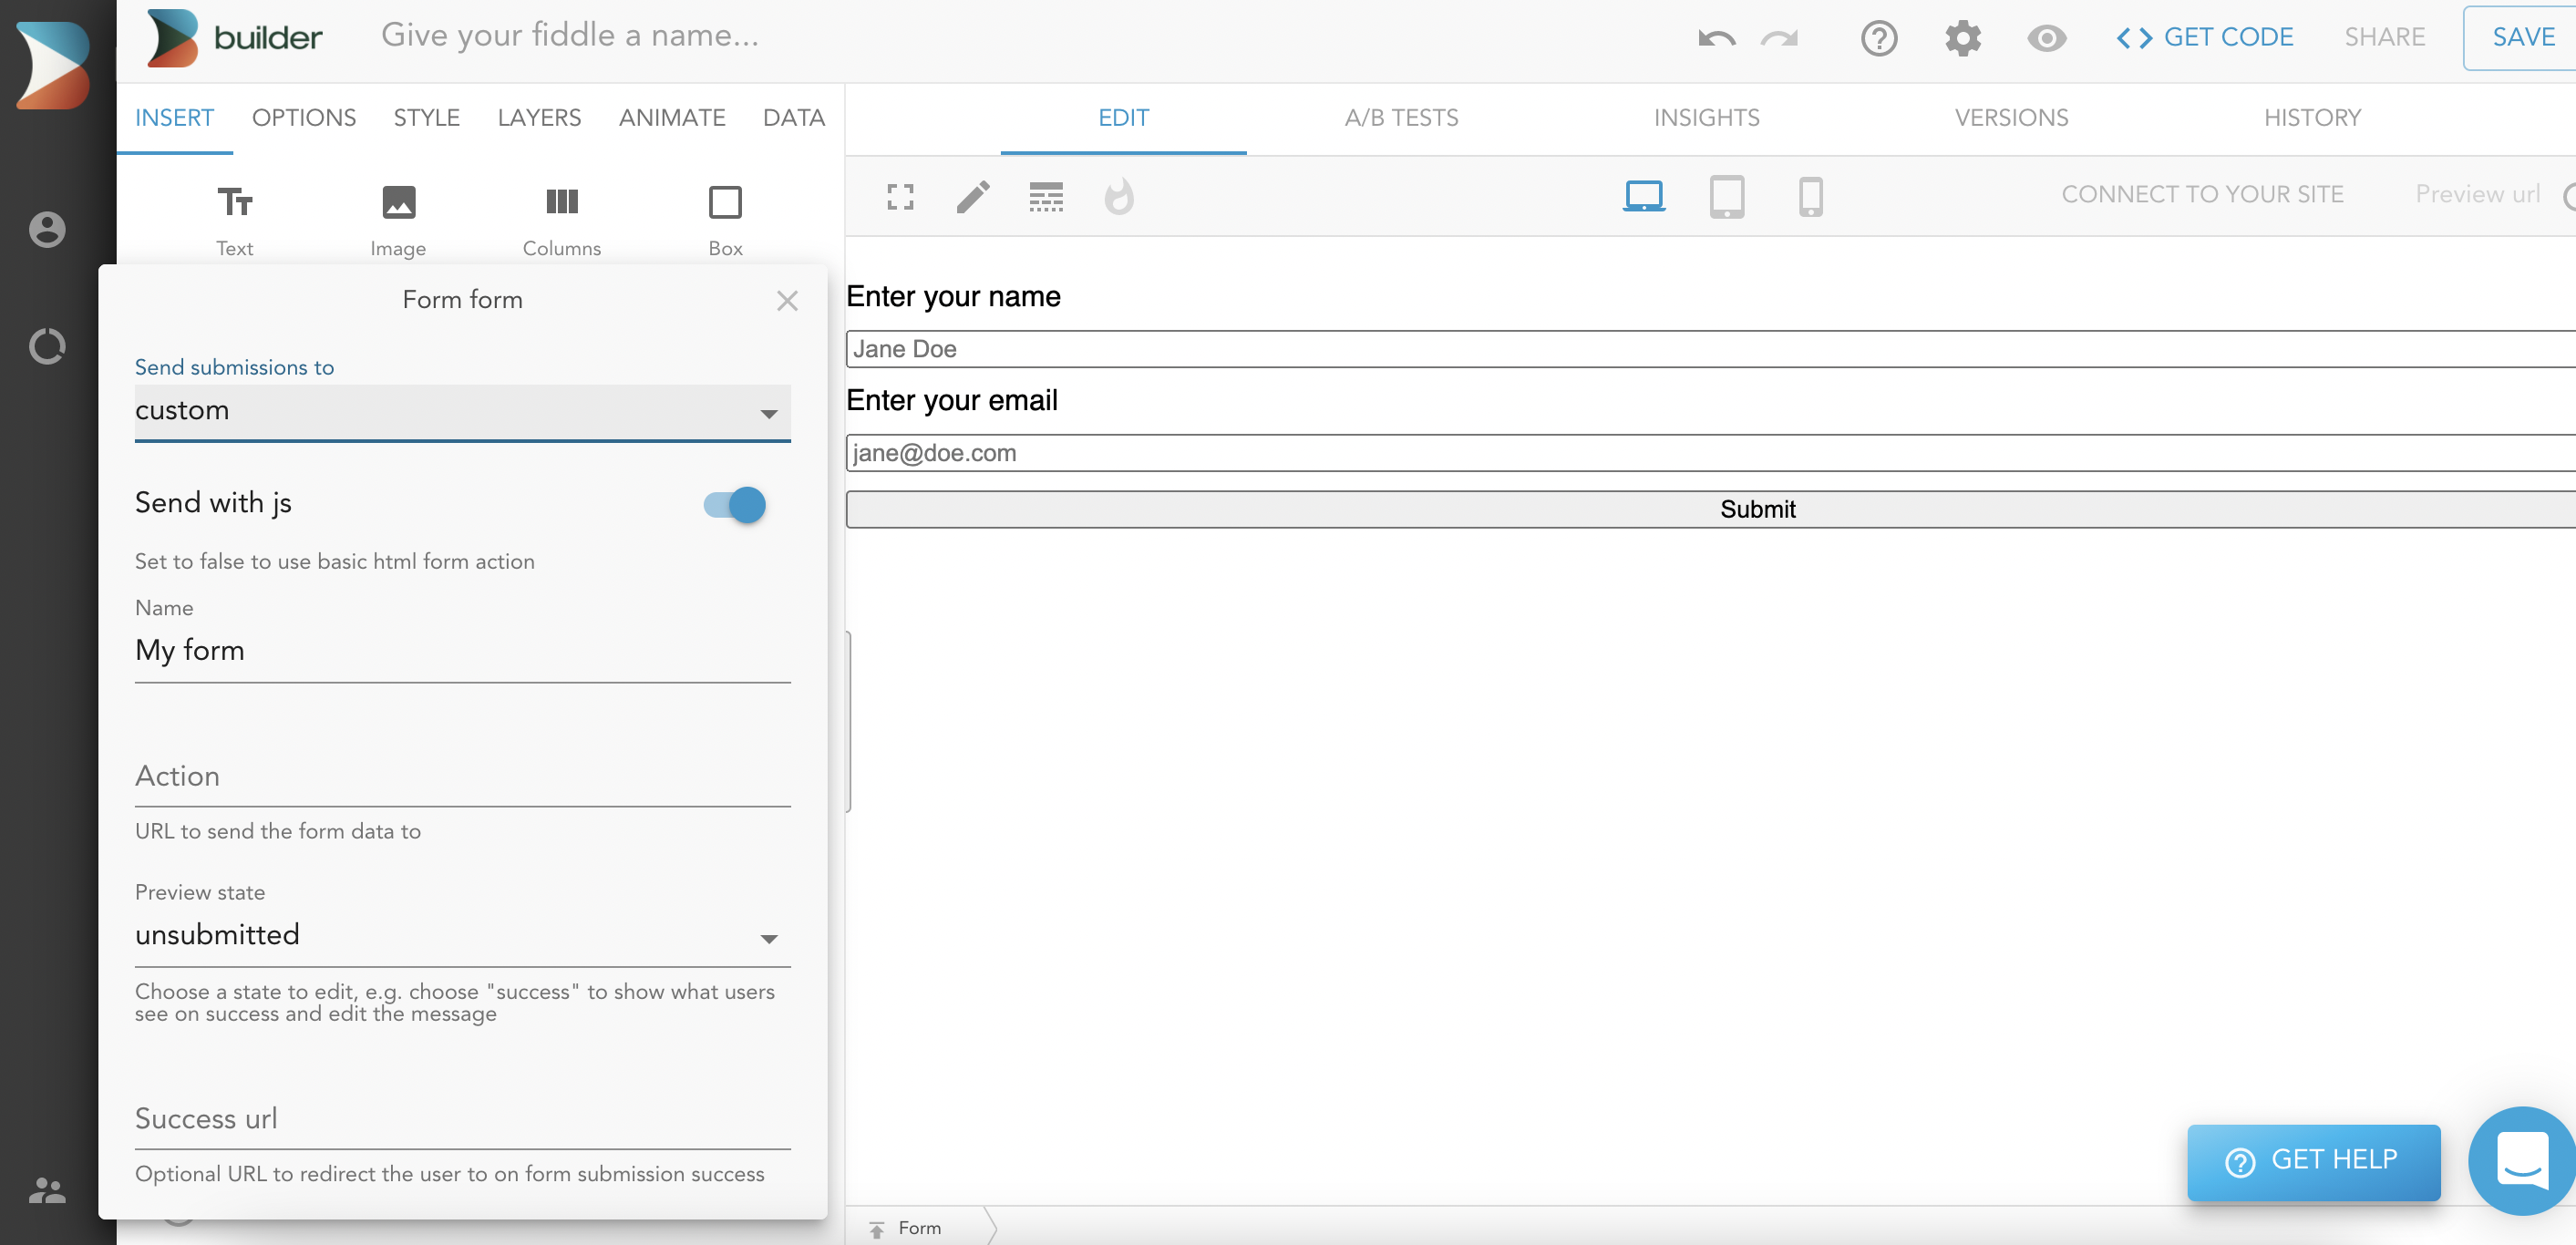Click the Form breadcrumb at bottom

click(x=918, y=1227)
